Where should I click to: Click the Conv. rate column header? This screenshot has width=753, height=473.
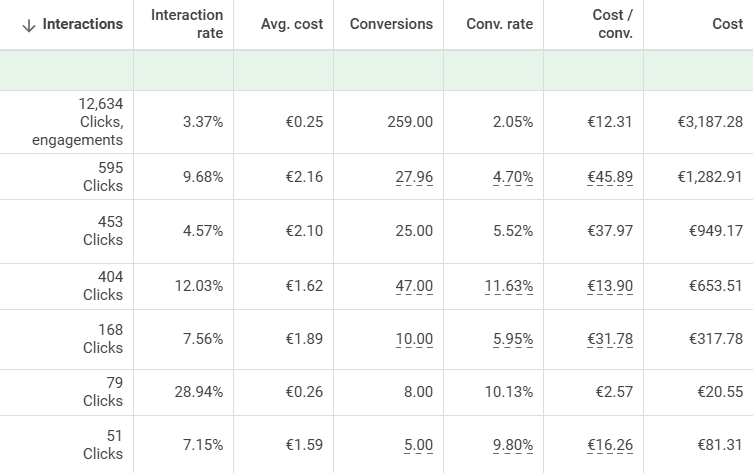pyautogui.click(x=500, y=24)
